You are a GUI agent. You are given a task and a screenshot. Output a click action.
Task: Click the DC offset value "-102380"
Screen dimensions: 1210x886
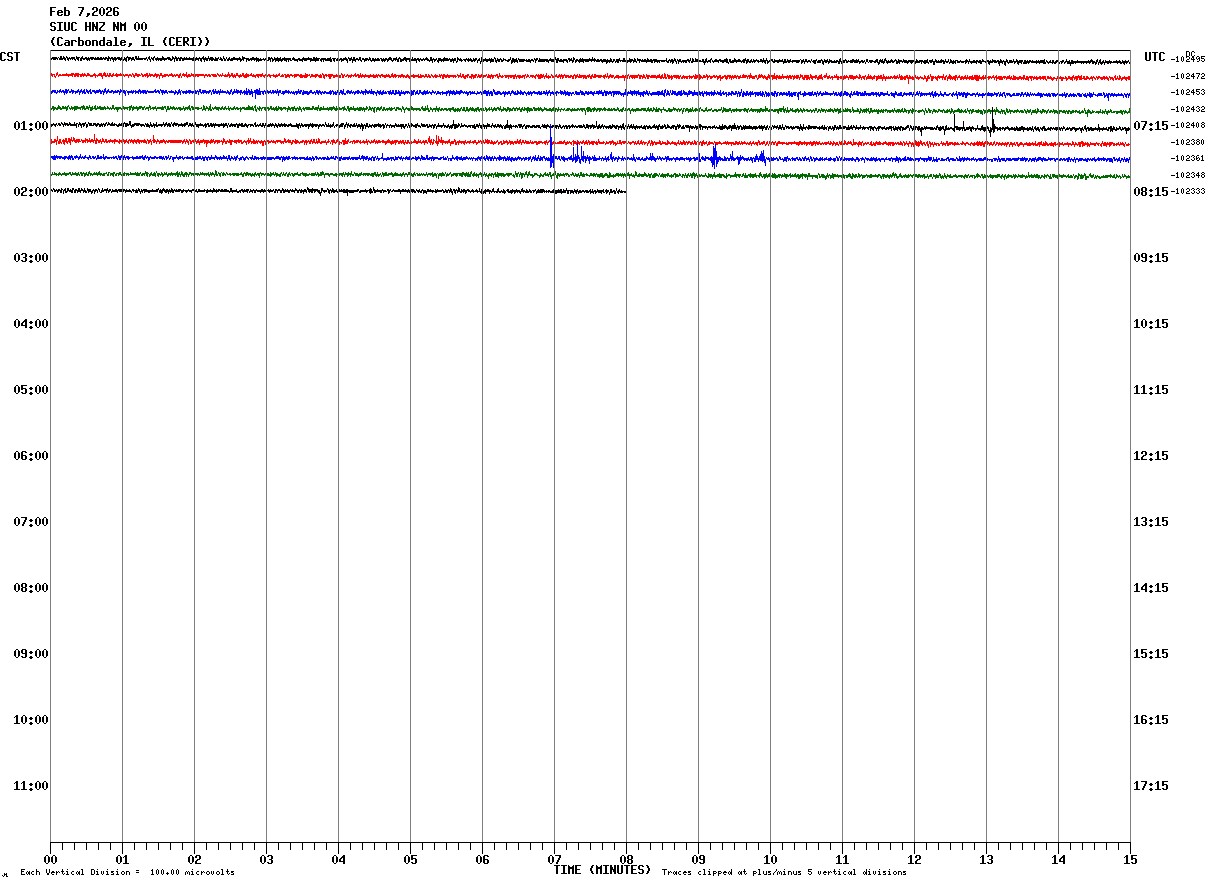[1188, 142]
